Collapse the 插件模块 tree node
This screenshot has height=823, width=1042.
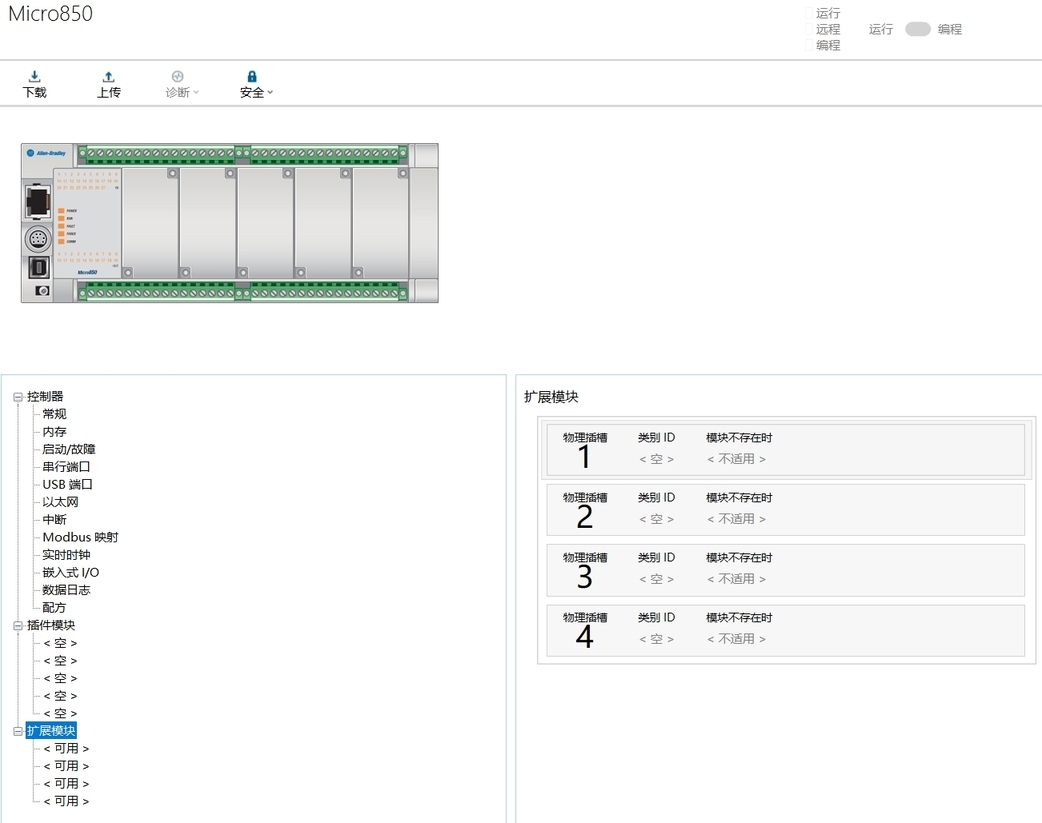click(18, 626)
